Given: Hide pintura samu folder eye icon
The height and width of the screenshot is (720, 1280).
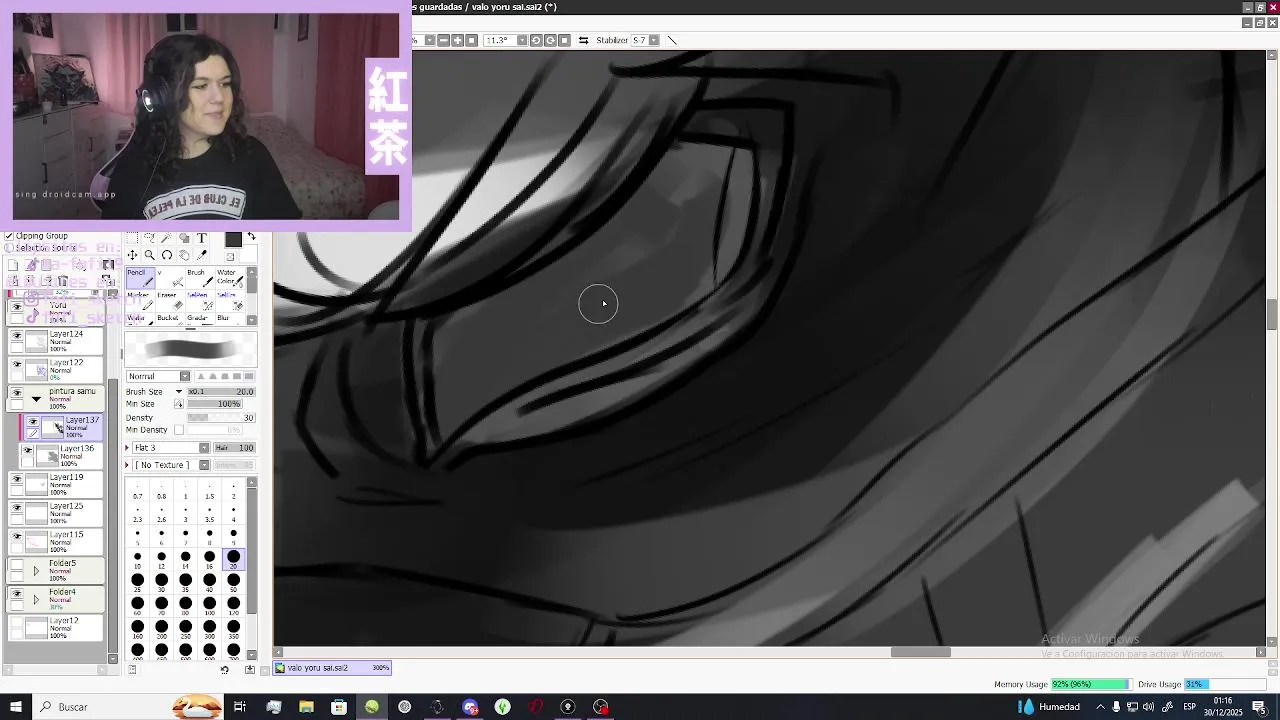Looking at the screenshot, I should pyautogui.click(x=16, y=394).
